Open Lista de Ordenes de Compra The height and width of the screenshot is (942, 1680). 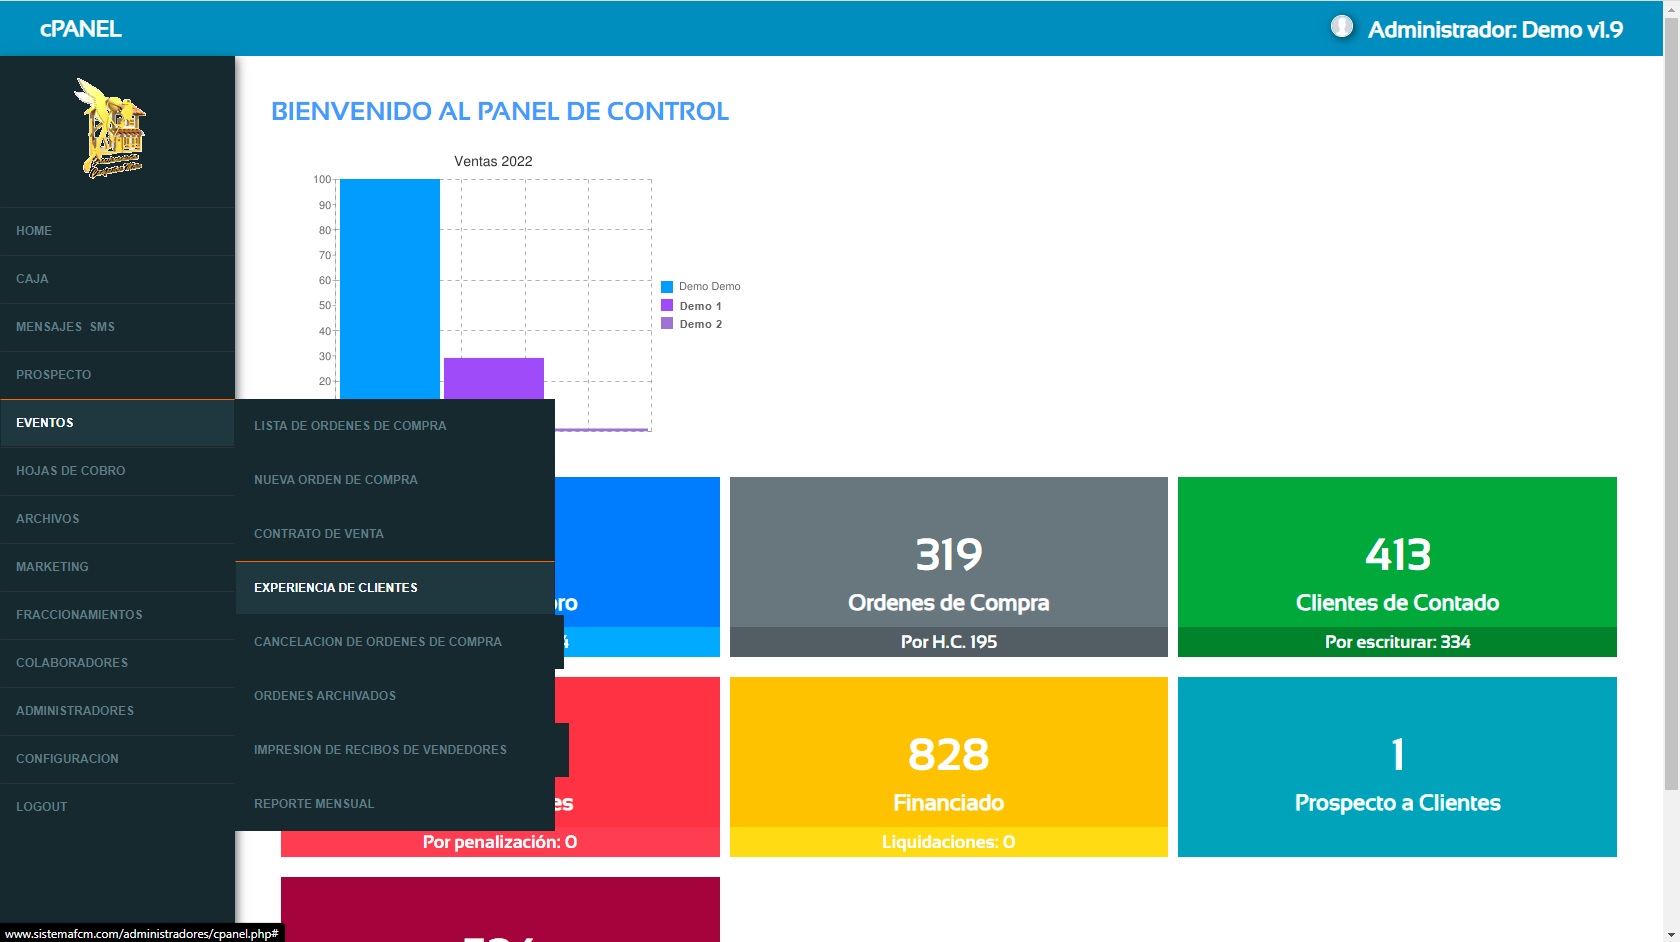[x=350, y=426]
